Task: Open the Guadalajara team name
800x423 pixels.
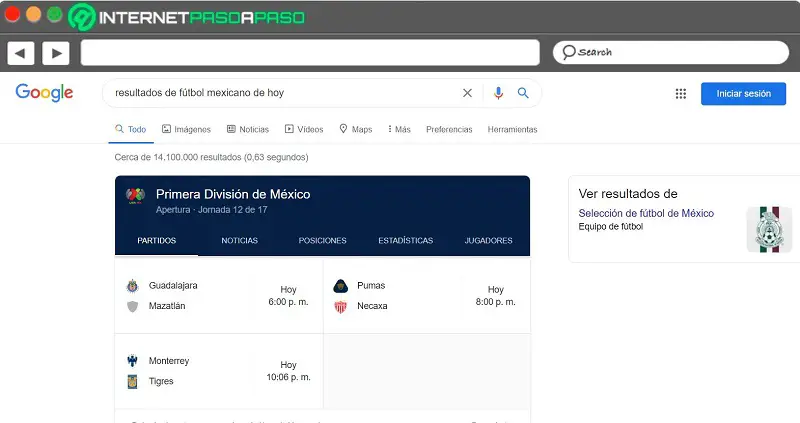Action: [x=173, y=286]
